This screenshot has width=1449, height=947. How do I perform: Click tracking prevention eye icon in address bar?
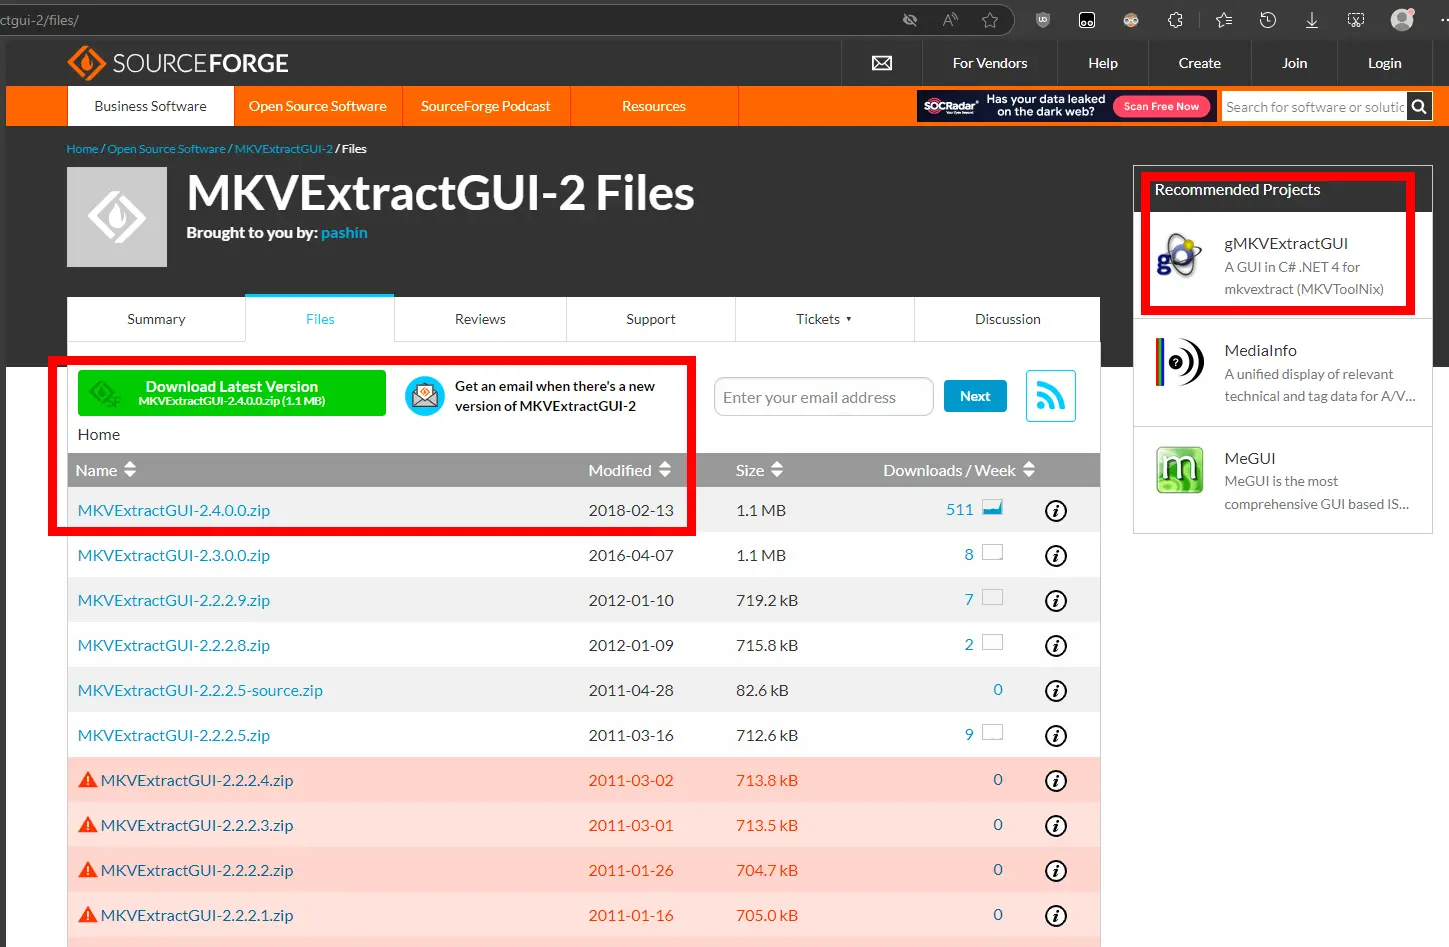tap(910, 20)
